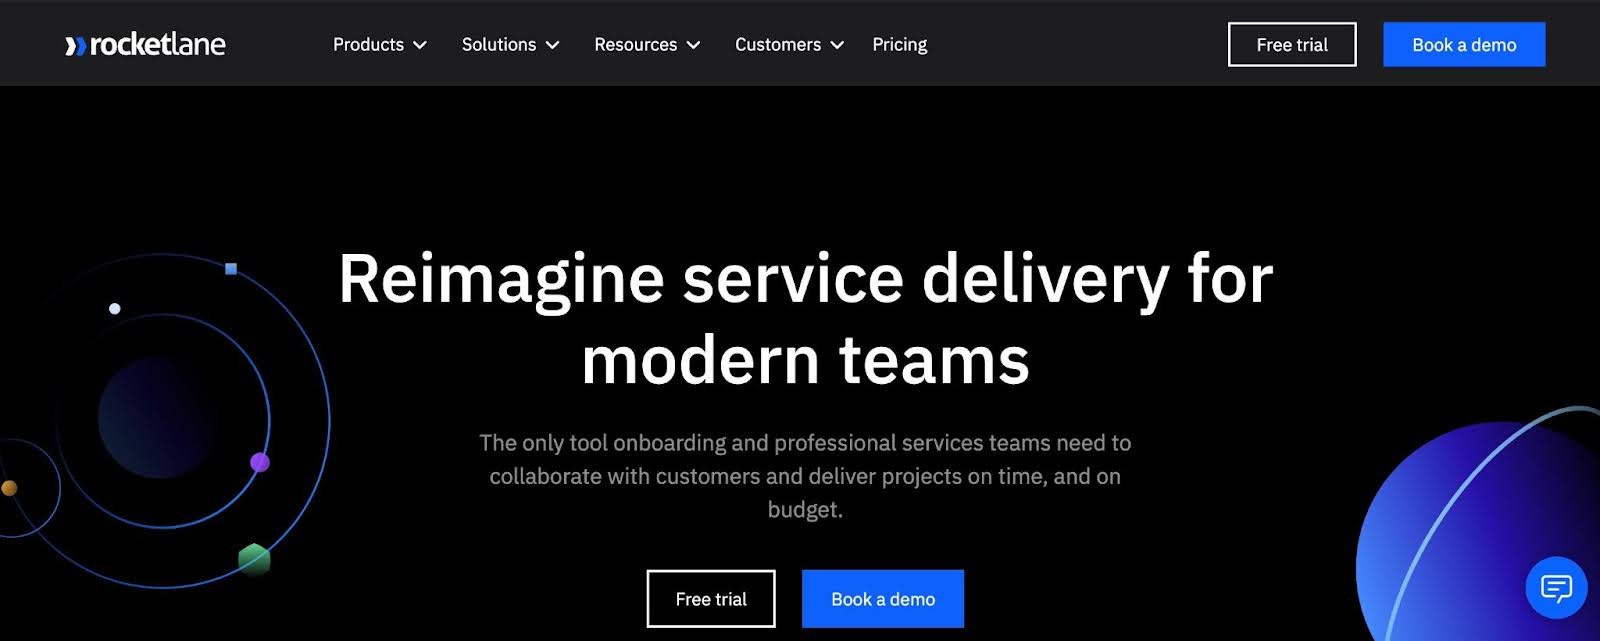Expand the Resources menu
The image size is (1600, 641).
tap(647, 45)
